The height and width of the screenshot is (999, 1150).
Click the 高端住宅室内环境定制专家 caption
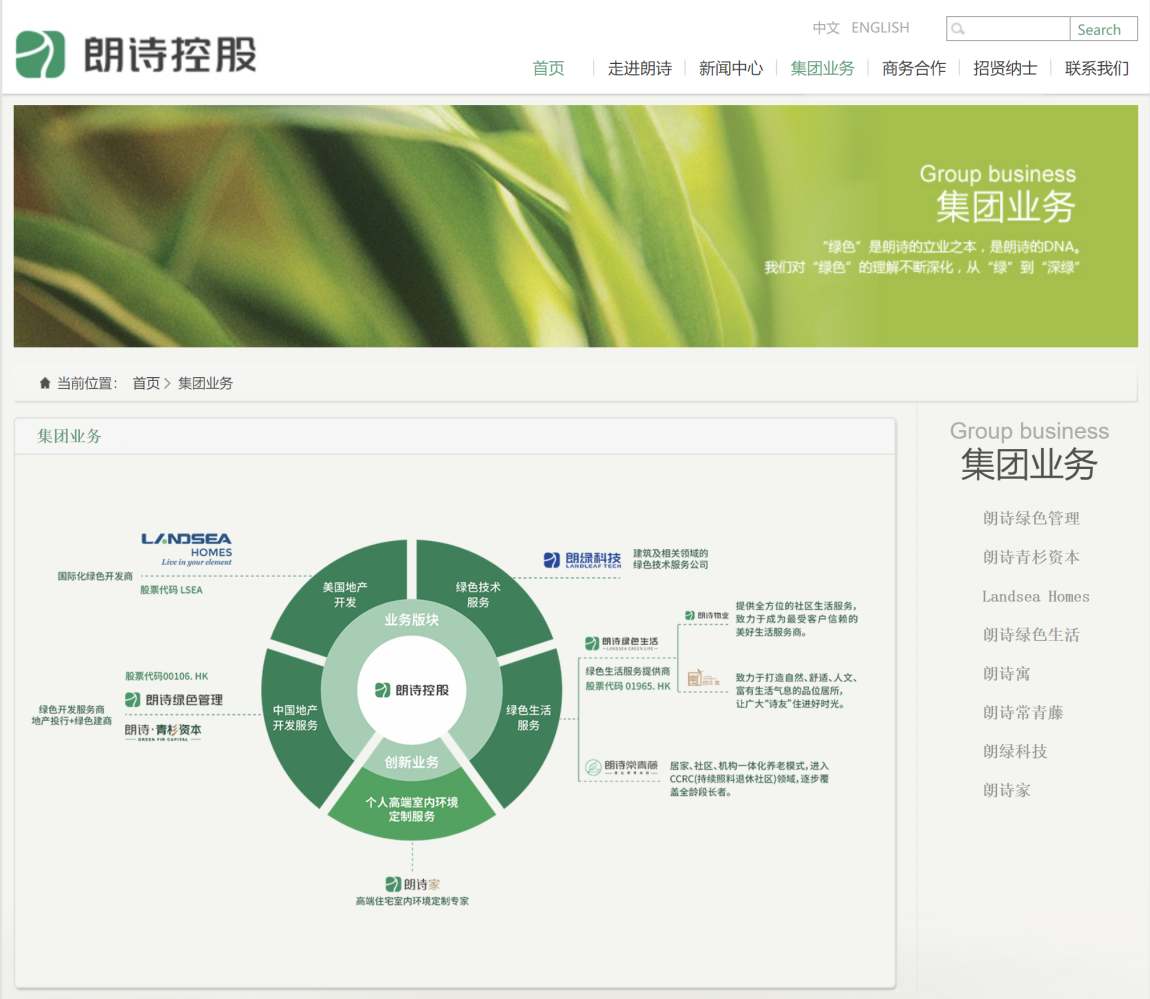pos(412,901)
